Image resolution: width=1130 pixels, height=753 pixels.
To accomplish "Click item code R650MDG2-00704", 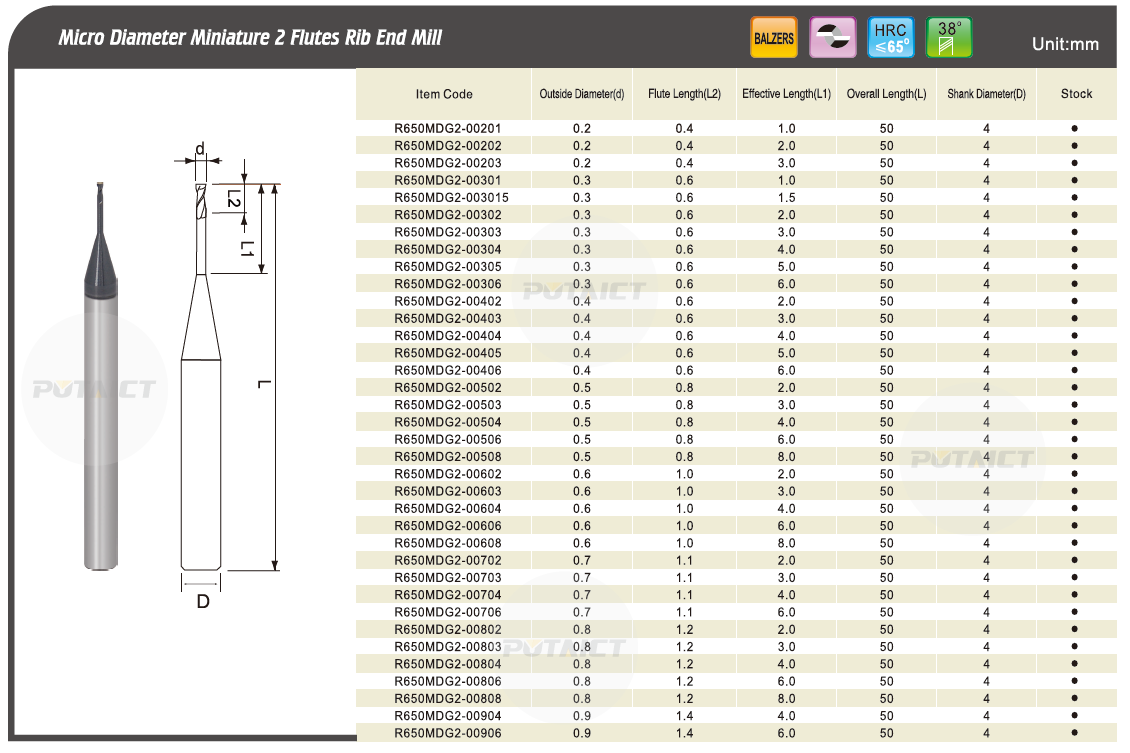I will click(448, 595).
